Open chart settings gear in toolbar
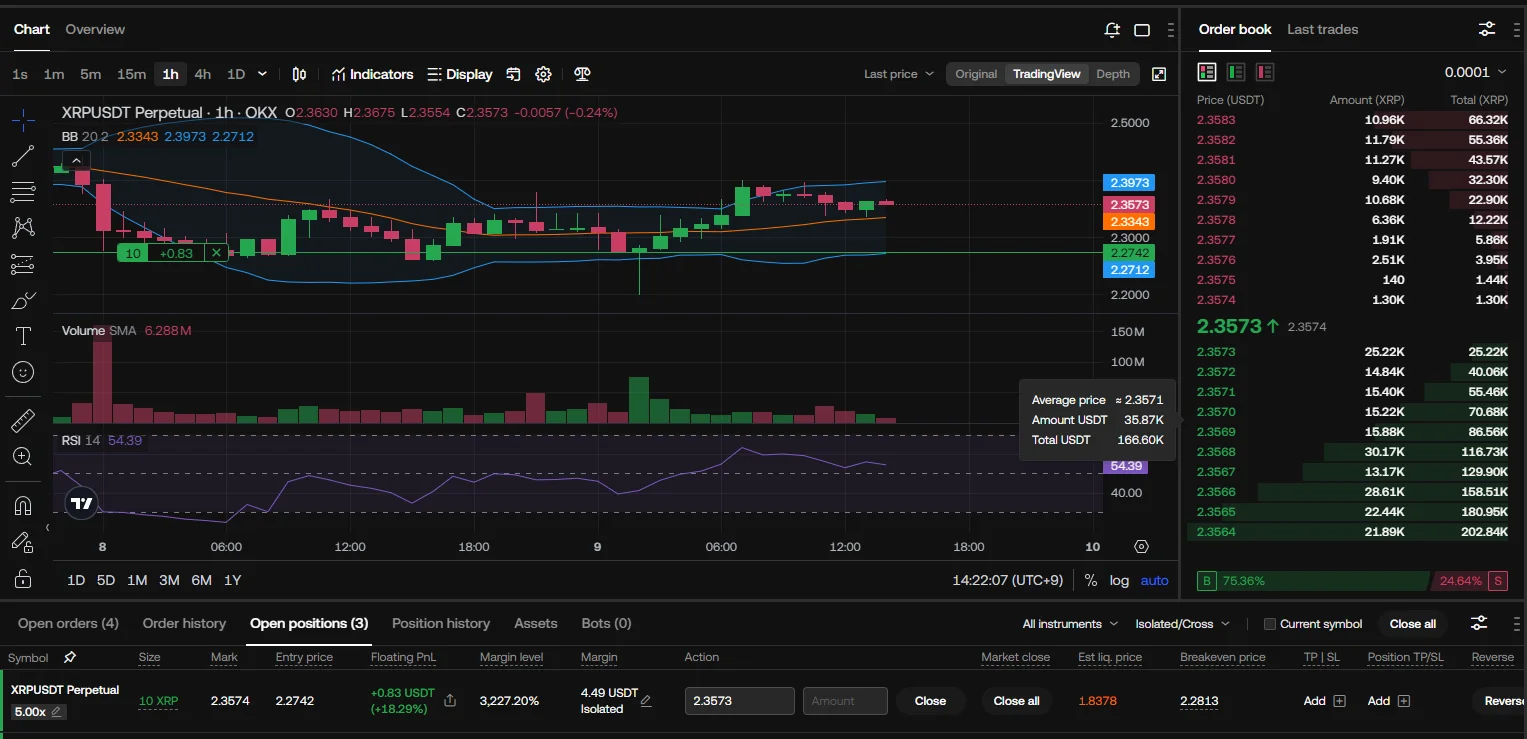Image resolution: width=1527 pixels, height=739 pixels. [x=543, y=74]
